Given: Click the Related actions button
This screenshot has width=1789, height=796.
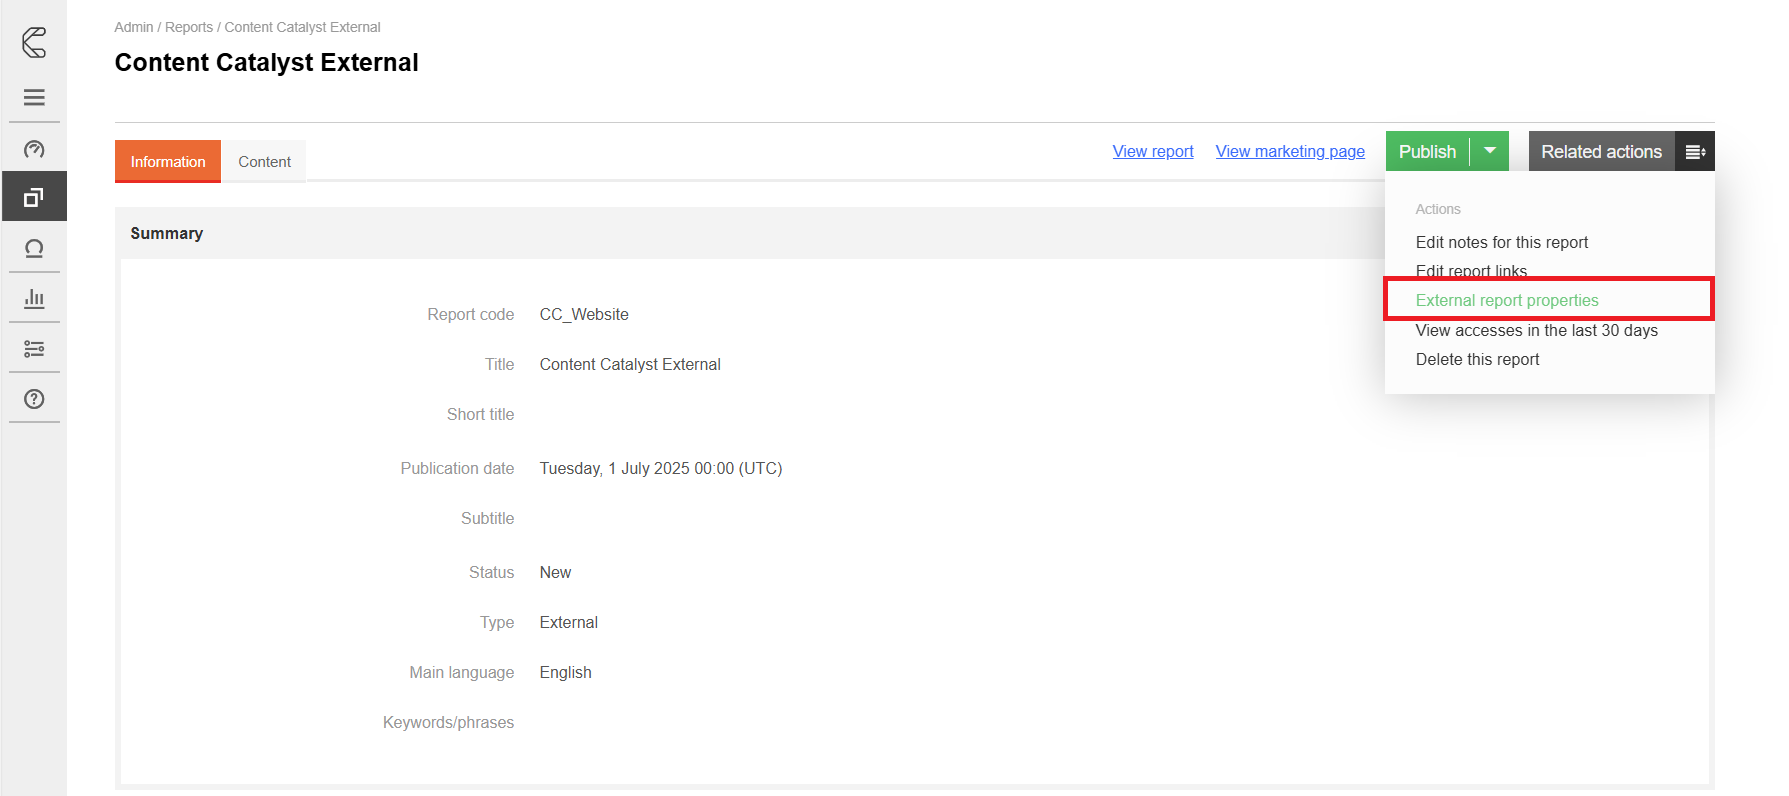Looking at the screenshot, I should click(x=1601, y=152).
